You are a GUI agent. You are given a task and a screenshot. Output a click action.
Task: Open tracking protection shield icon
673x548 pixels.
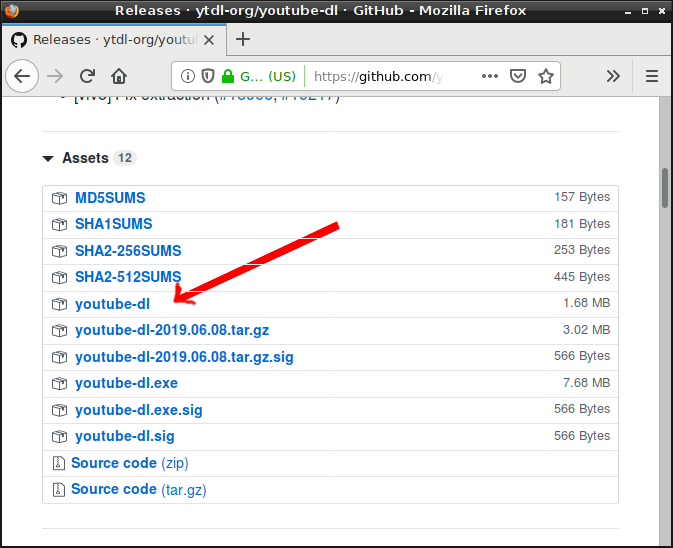[x=208, y=76]
